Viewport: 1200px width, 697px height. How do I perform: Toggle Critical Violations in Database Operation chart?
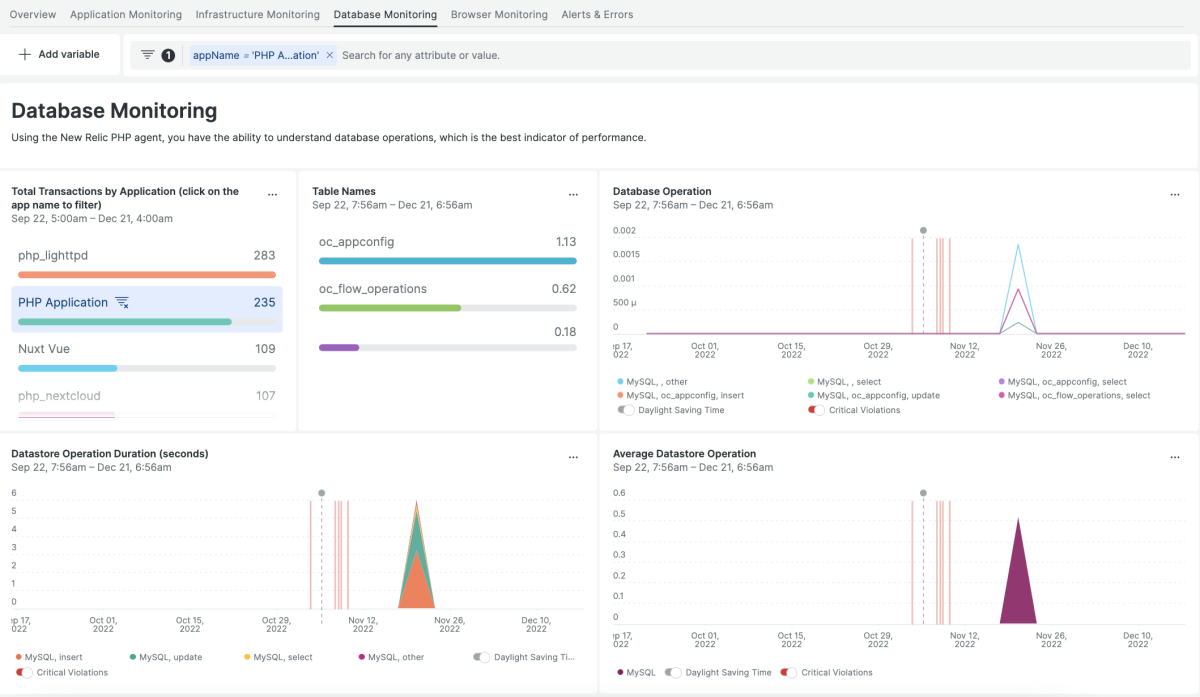pyautogui.click(x=816, y=410)
